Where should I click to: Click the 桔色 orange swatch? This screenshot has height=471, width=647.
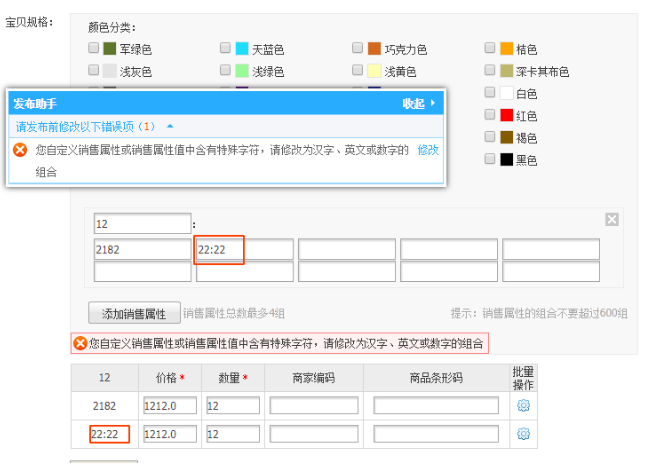pyautogui.click(x=506, y=48)
